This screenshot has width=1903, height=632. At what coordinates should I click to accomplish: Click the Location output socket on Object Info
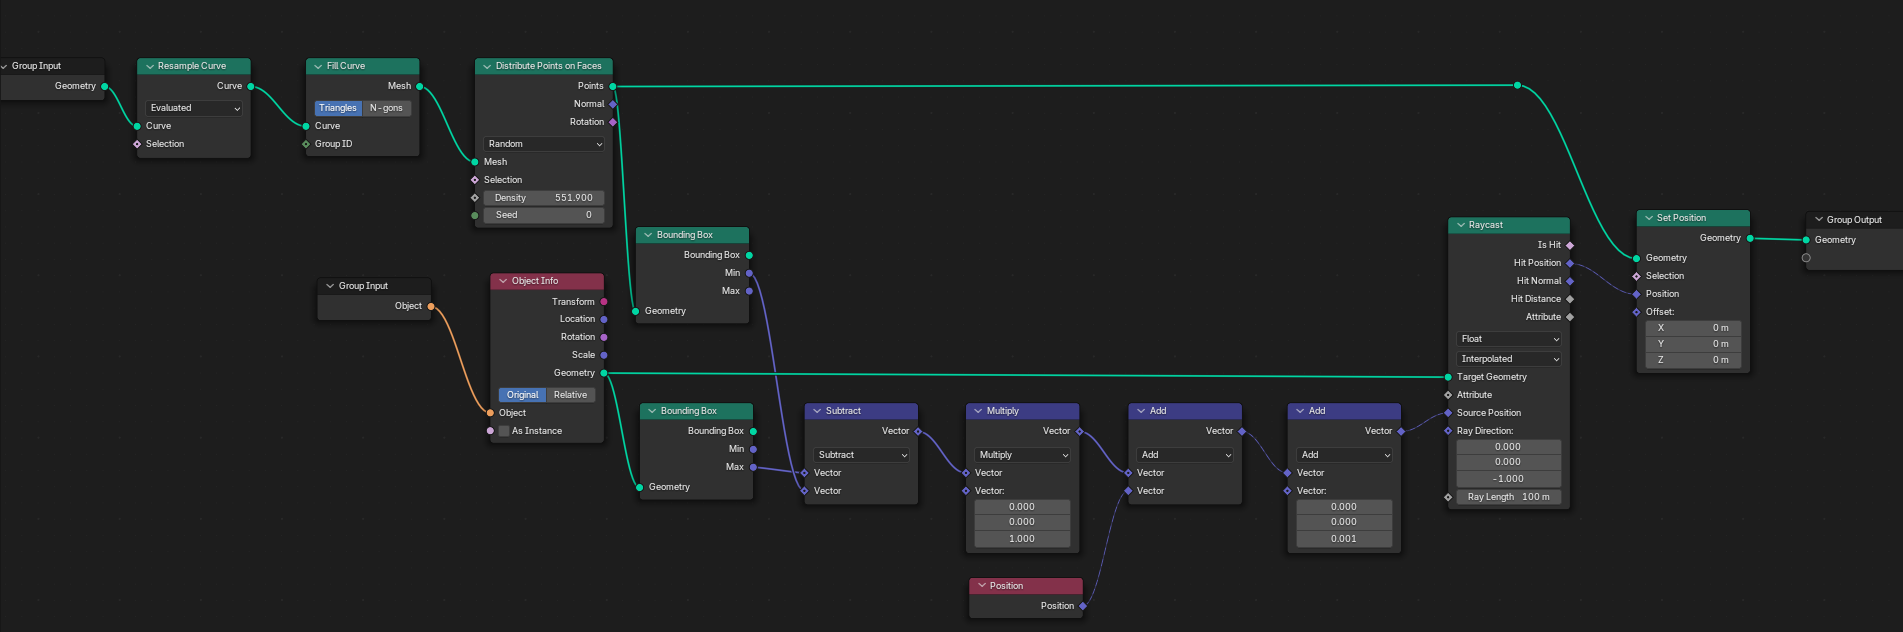[604, 319]
